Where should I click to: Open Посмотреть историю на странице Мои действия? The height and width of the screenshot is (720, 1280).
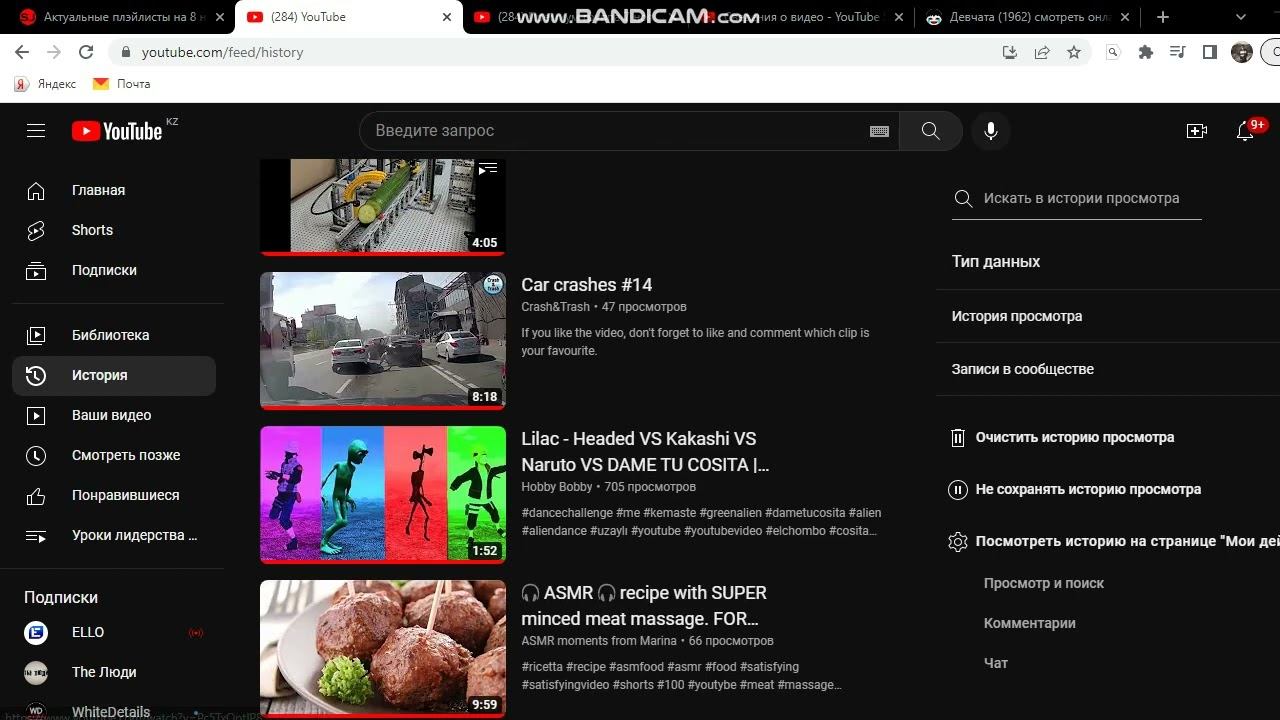[1128, 541]
